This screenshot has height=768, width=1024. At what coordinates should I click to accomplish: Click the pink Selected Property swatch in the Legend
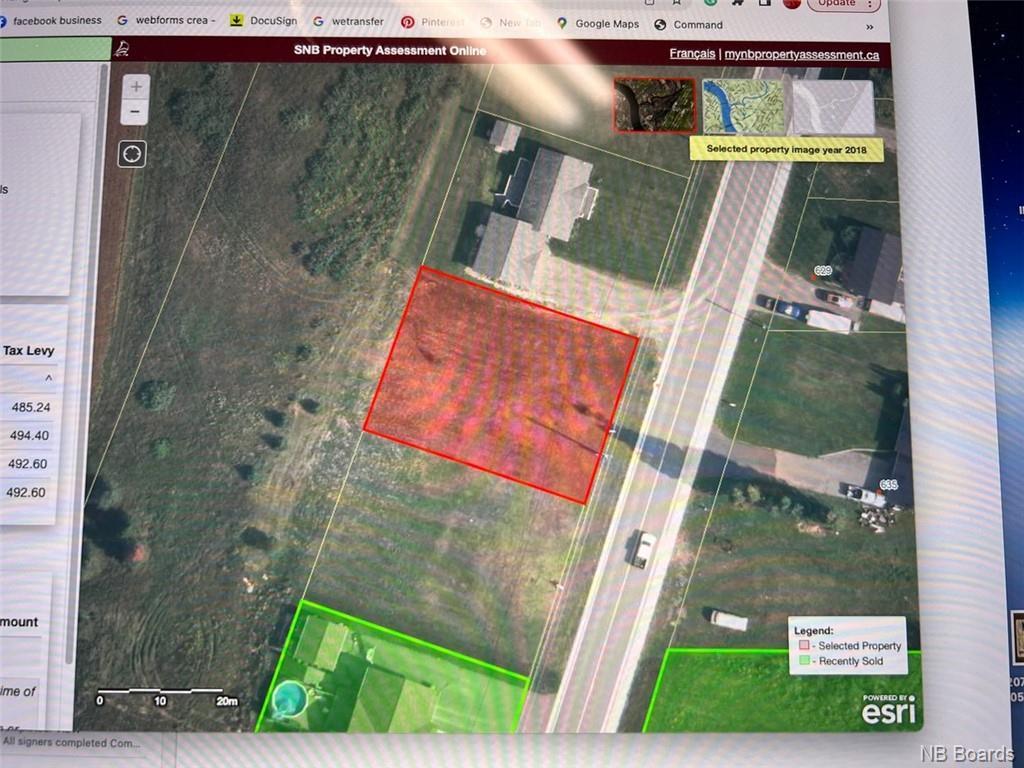[803, 645]
